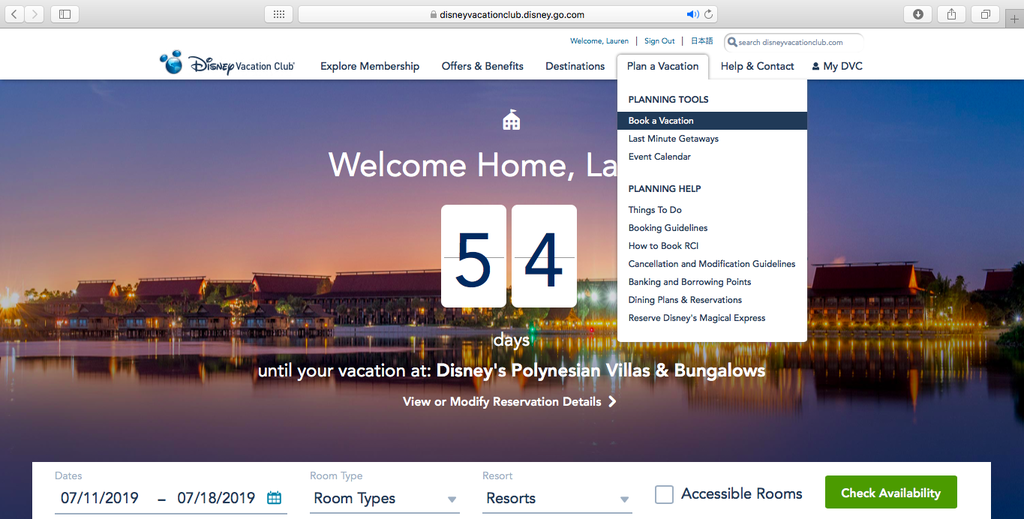Open Destinations menu
The image size is (1024, 519).
coord(575,66)
